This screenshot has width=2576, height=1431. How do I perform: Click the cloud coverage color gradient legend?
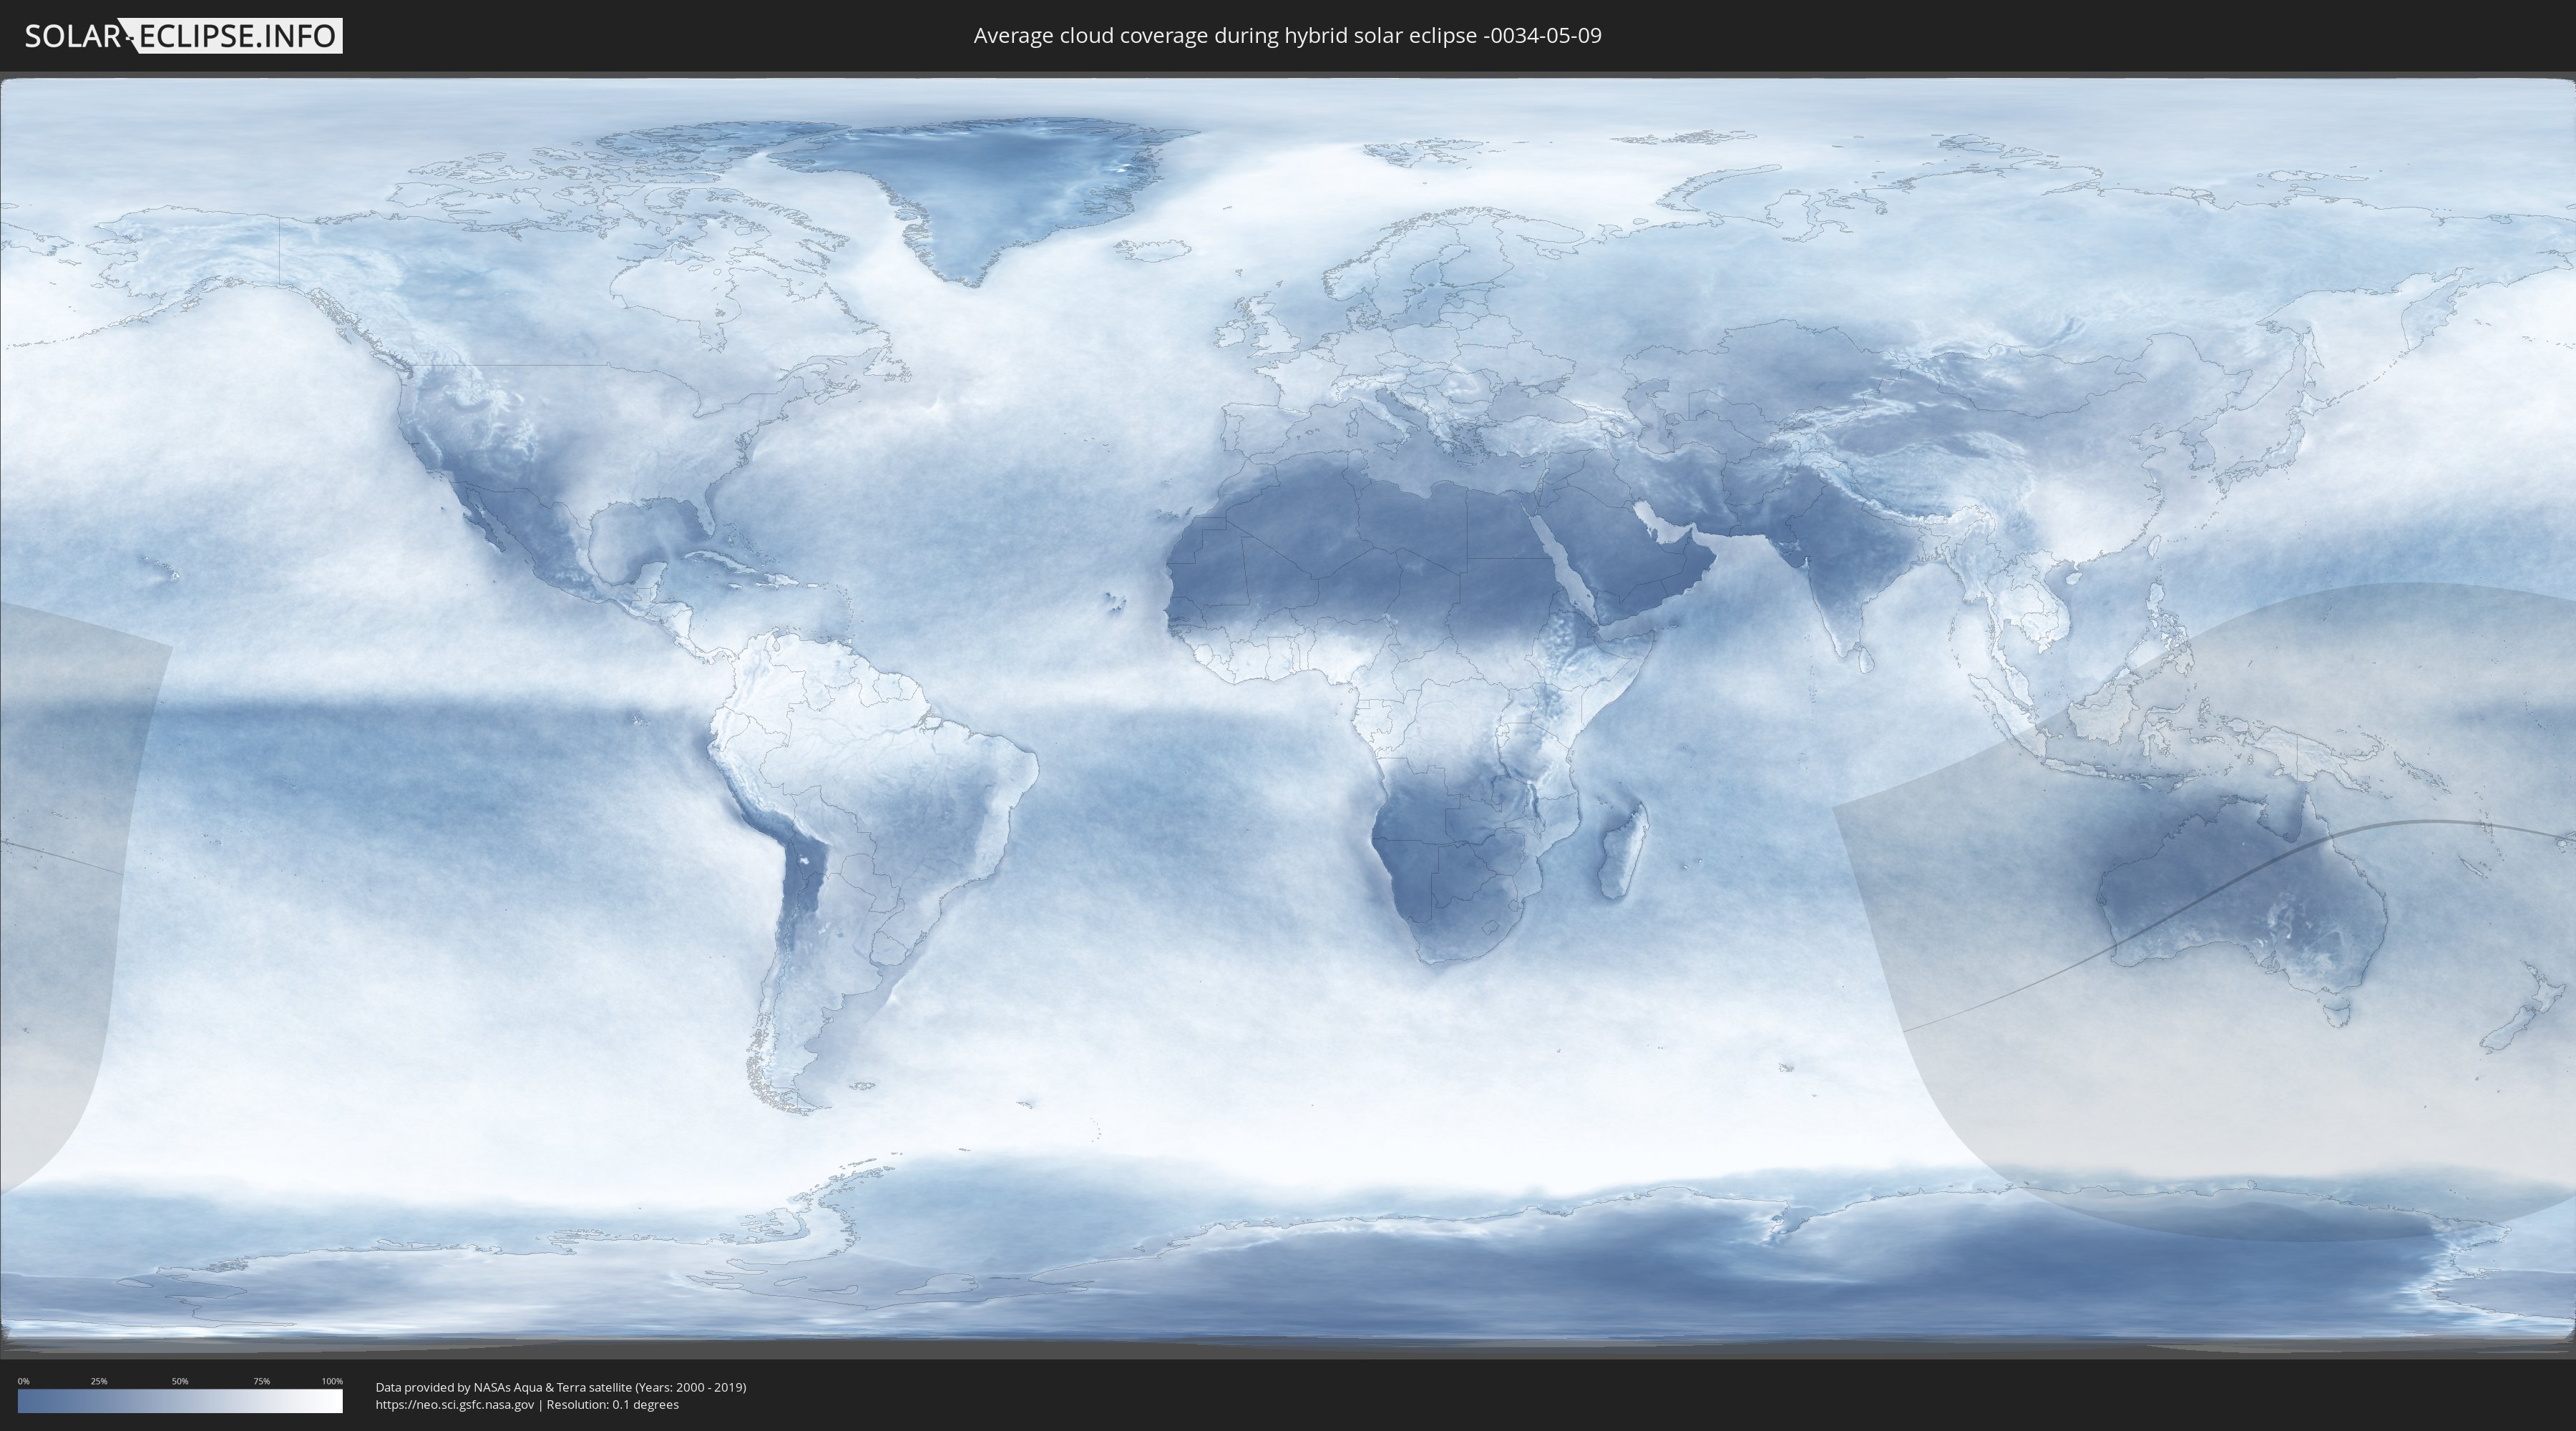[x=180, y=1401]
